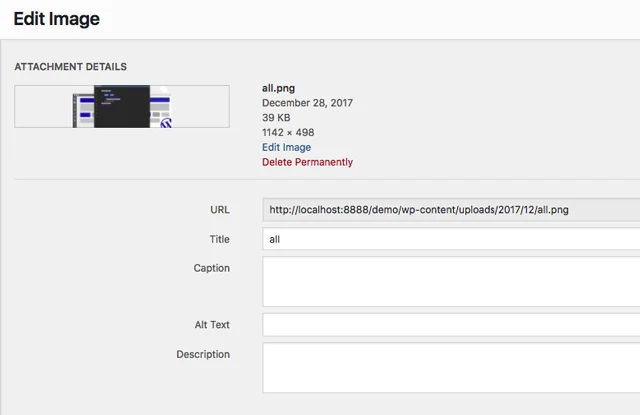Click the red Delete Permanently link
Image resolution: width=640 pixels, height=415 pixels.
click(307, 162)
